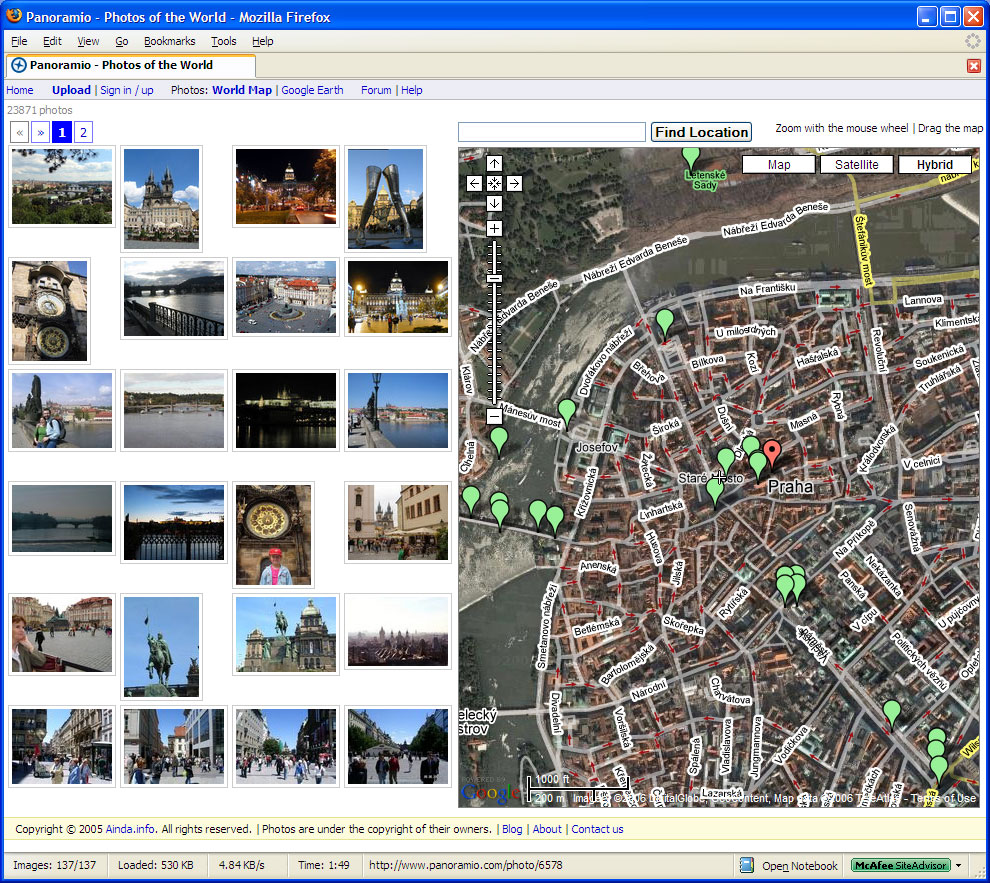Select the plain Map view

click(778, 165)
